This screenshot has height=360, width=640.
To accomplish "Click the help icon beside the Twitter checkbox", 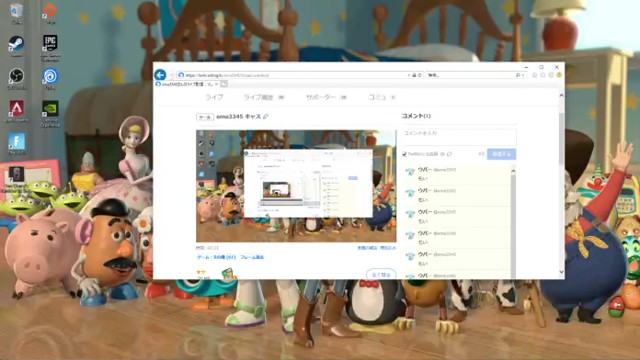I will (x=442, y=154).
